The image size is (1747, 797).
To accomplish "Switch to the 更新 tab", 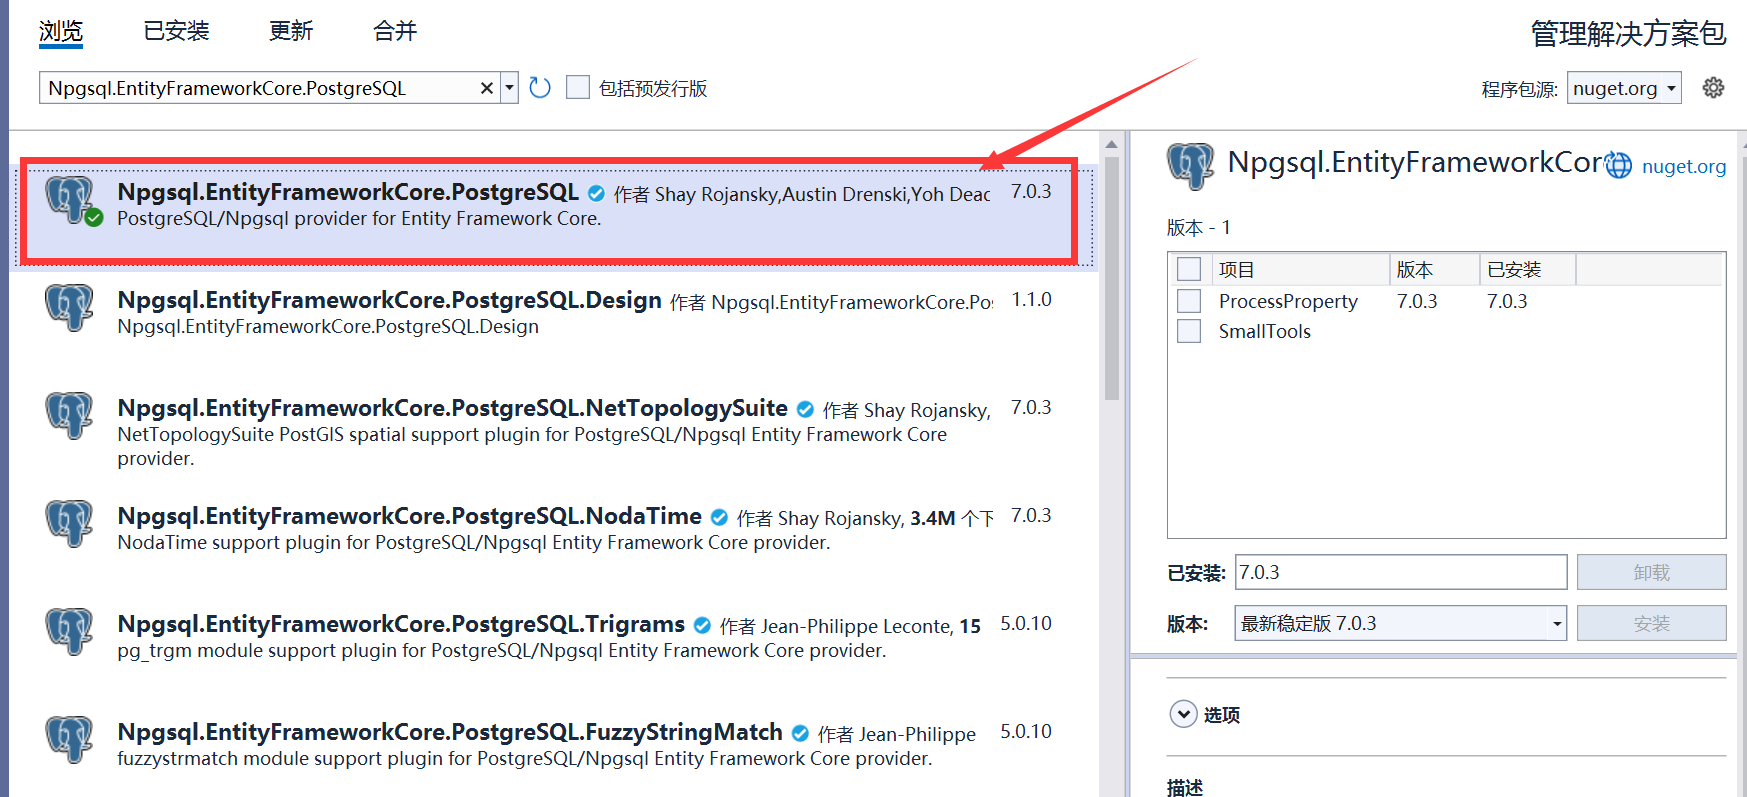I will [x=291, y=31].
